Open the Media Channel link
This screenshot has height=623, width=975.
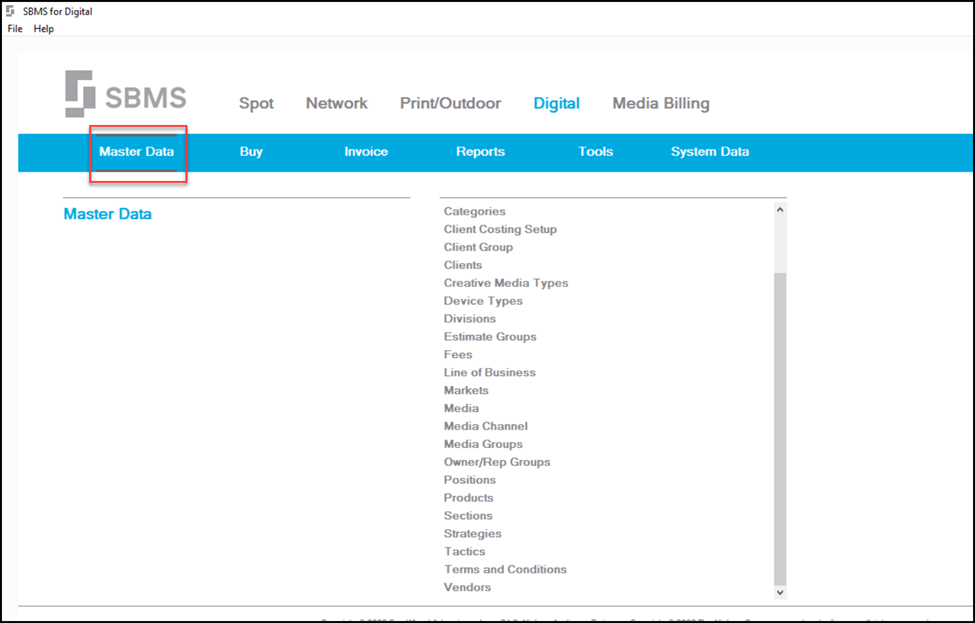(486, 427)
